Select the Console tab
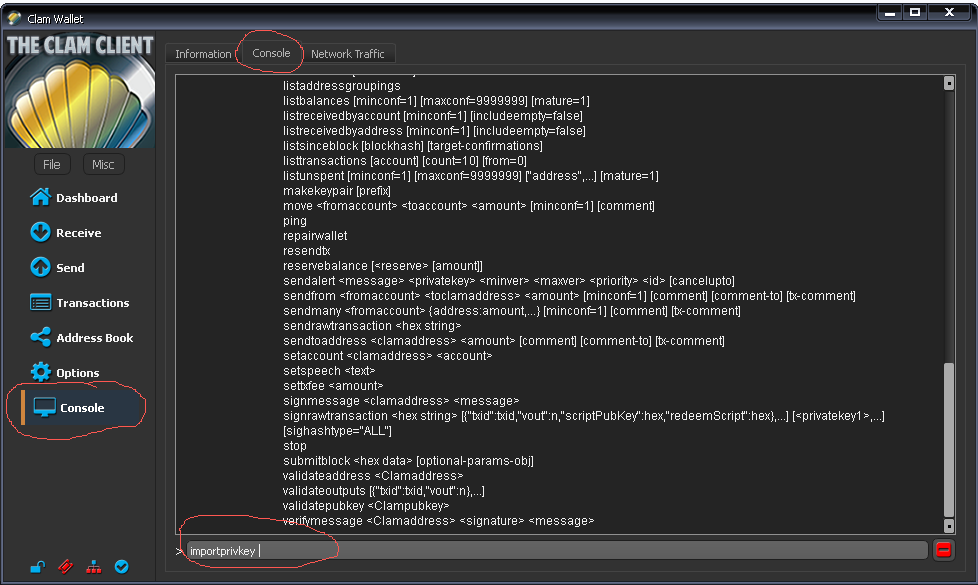Screen dimensions: 978x585 tap(271, 53)
